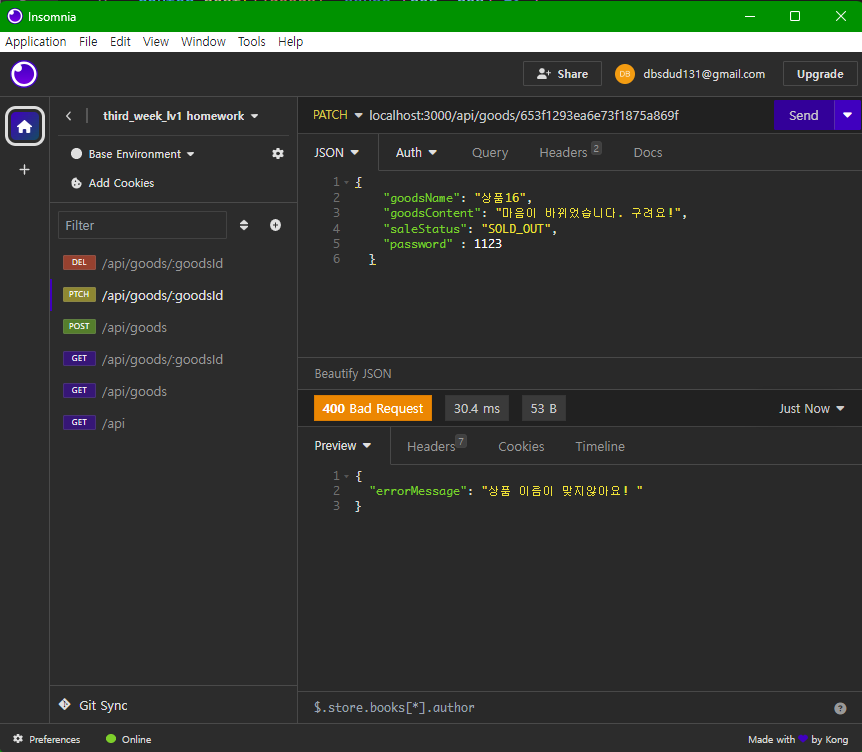
Task: Click the "password" key in request body
Action: pos(418,244)
